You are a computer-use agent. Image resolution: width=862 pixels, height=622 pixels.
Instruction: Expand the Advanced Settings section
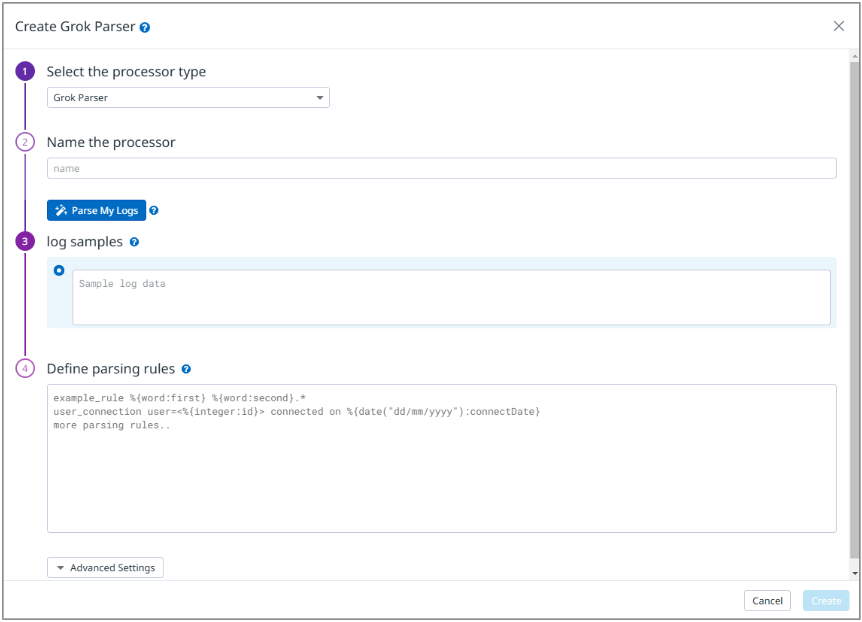[105, 567]
